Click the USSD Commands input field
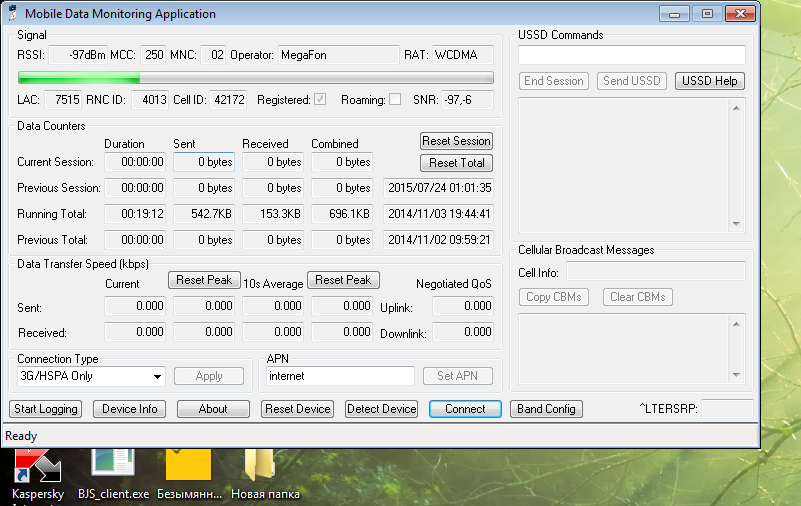This screenshot has width=801, height=506. coord(632,55)
